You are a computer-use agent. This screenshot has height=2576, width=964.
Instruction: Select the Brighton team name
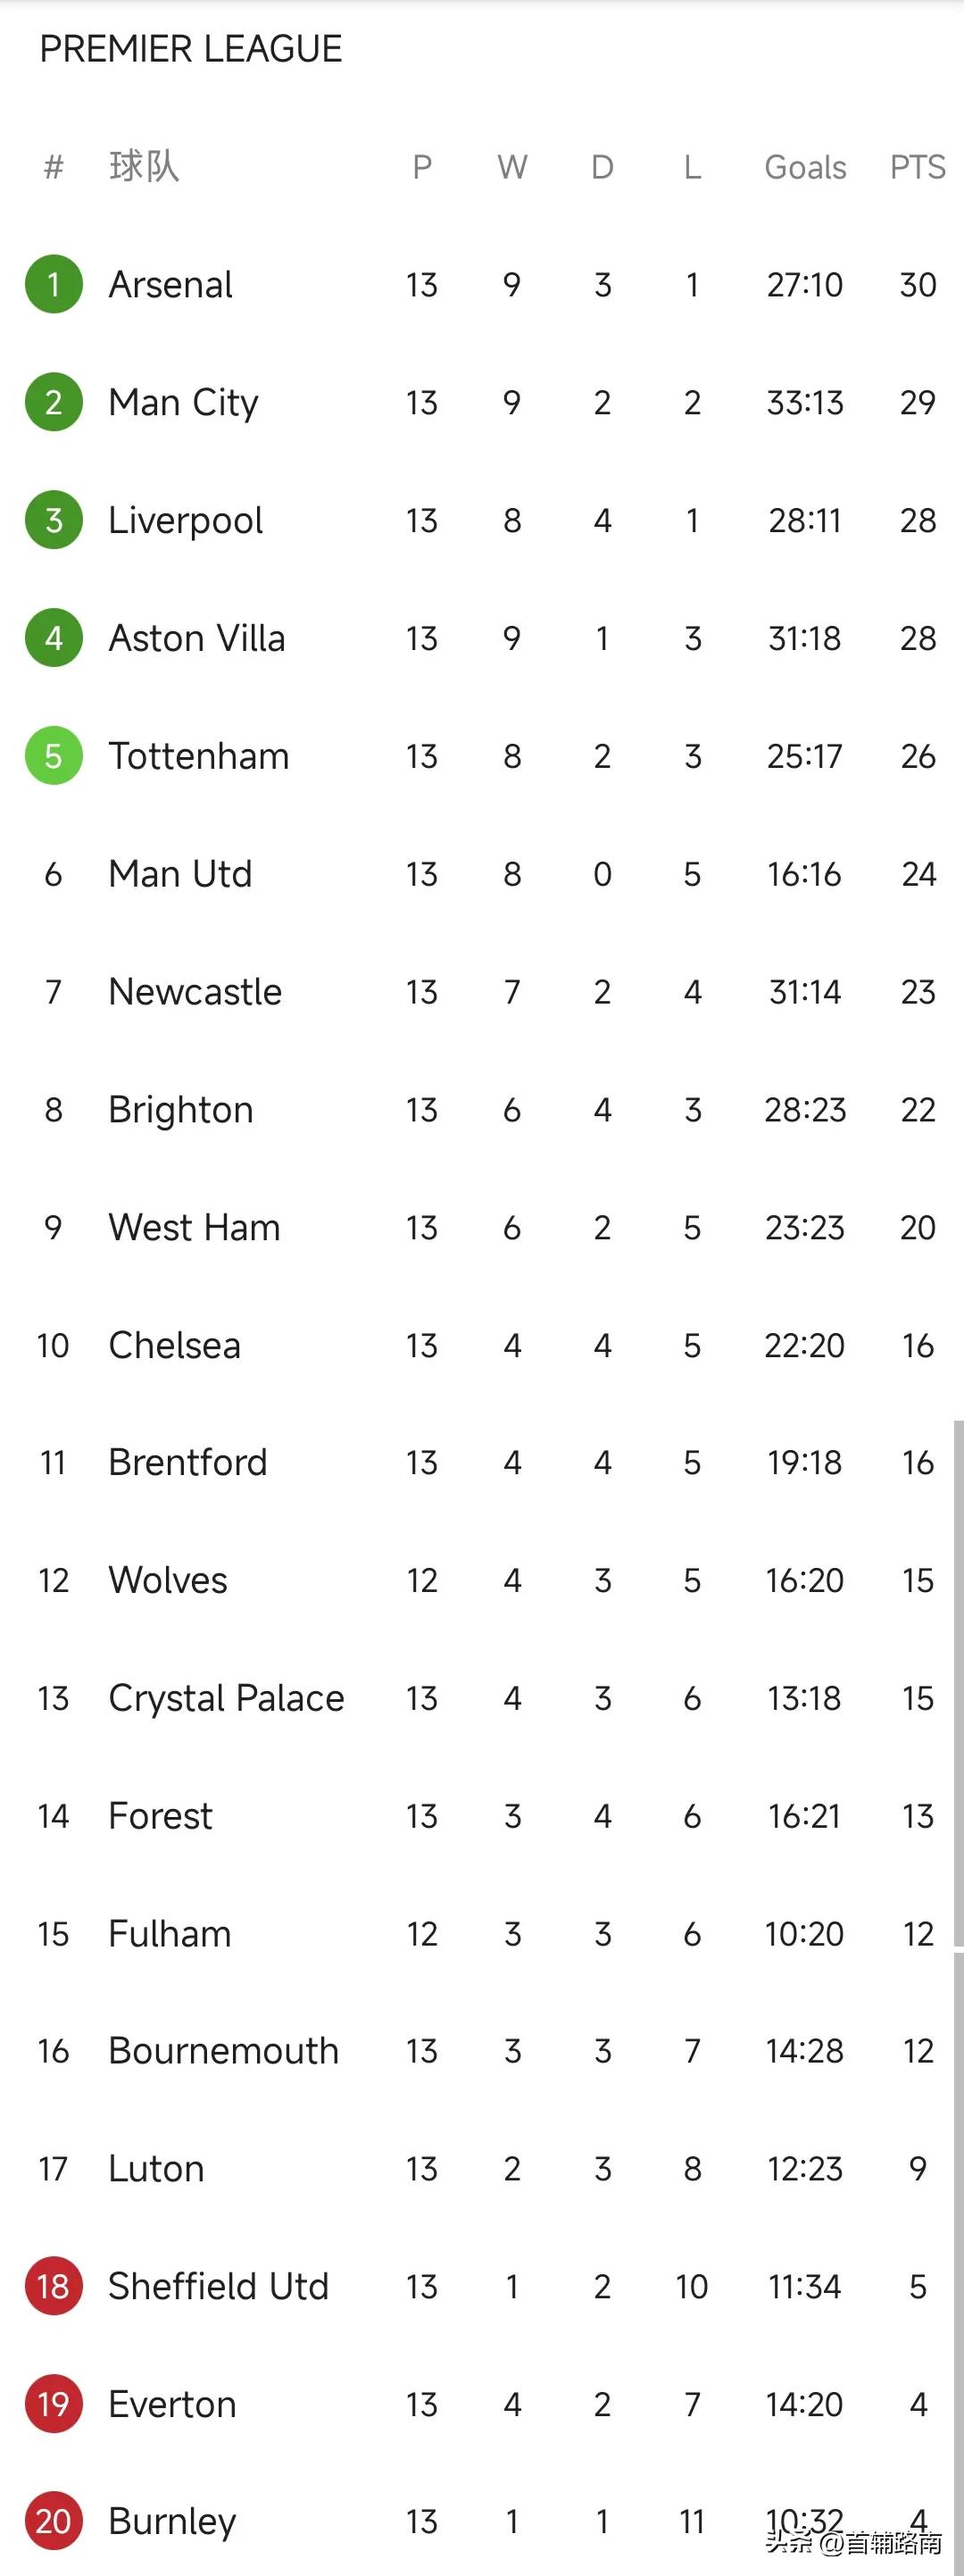click(181, 1110)
